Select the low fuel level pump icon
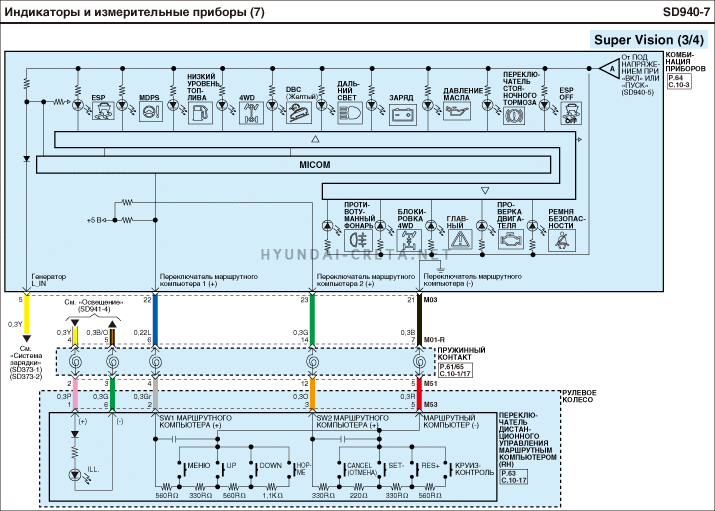Viewport: 715px width, 511px height. [200, 113]
